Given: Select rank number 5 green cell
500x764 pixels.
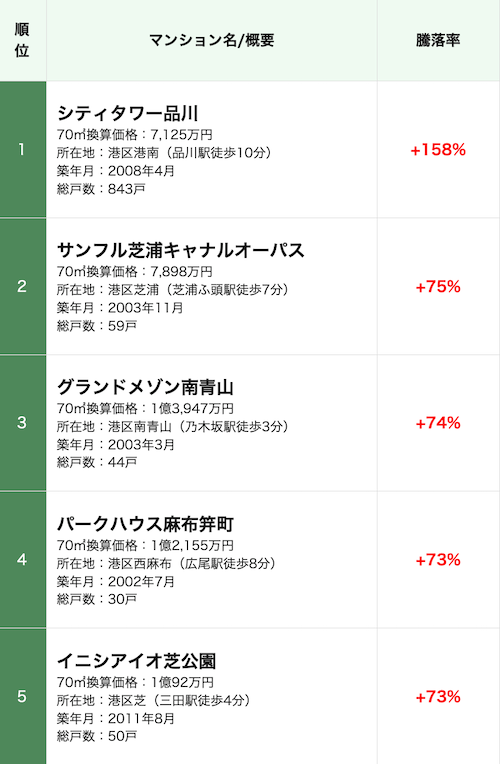Looking at the screenshot, I should [x=23, y=696].
